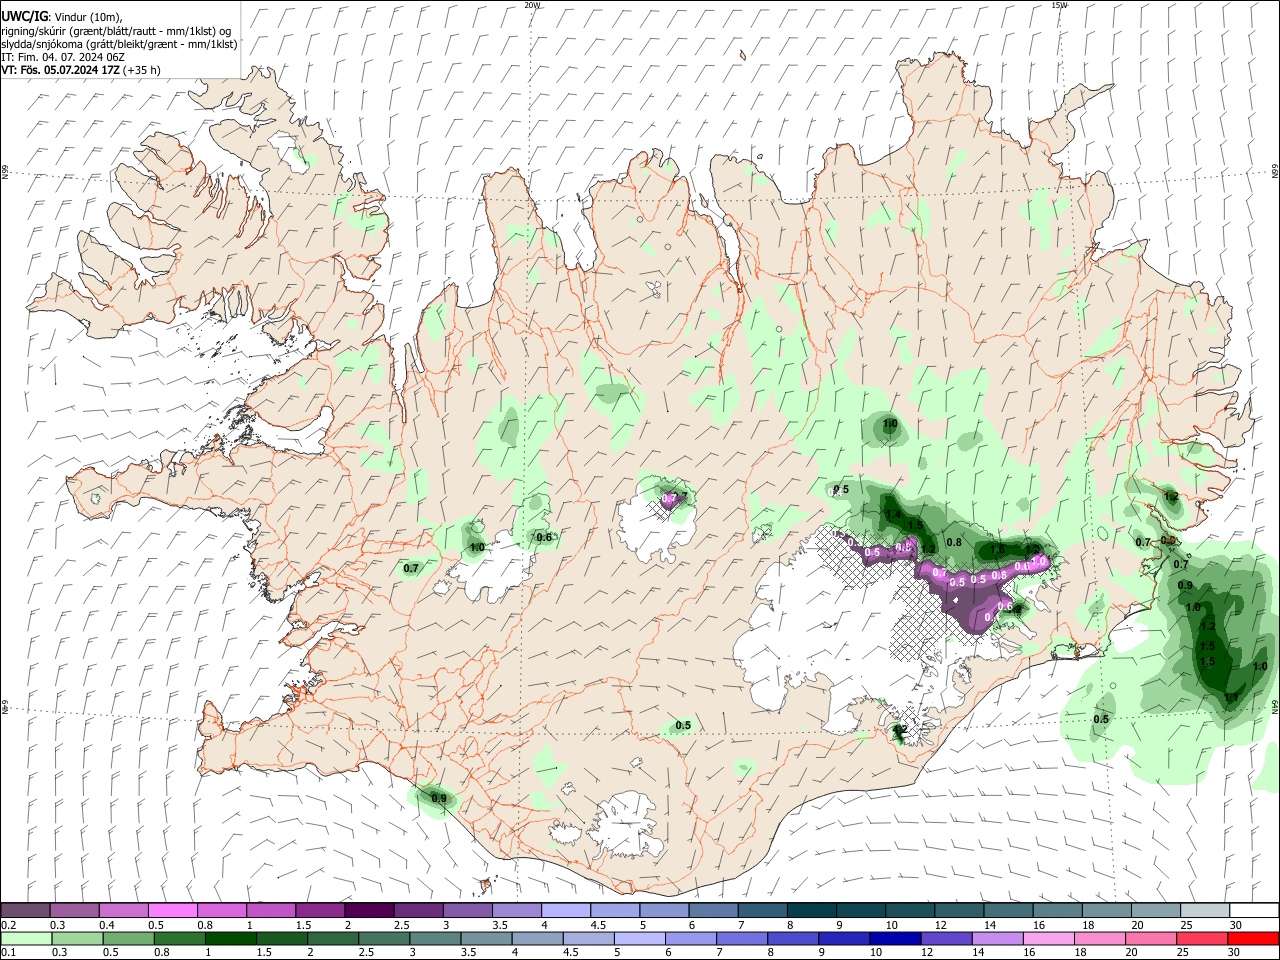The image size is (1280, 960).
Task: Select the dark teal 8 mm sleet swatch
Action: pyautogui.click(x=812, y=910)
